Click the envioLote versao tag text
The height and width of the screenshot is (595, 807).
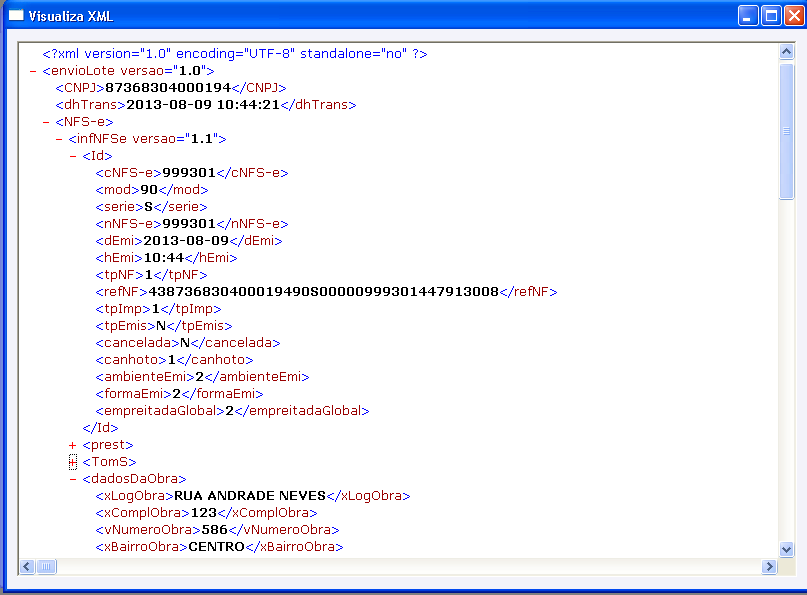coord(128,71)
